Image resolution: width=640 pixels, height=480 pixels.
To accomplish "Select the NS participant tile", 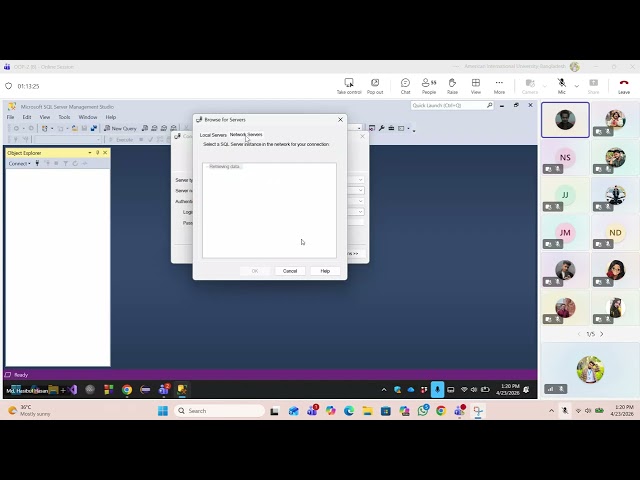I will pyautogui.click(x=565, y=158).
